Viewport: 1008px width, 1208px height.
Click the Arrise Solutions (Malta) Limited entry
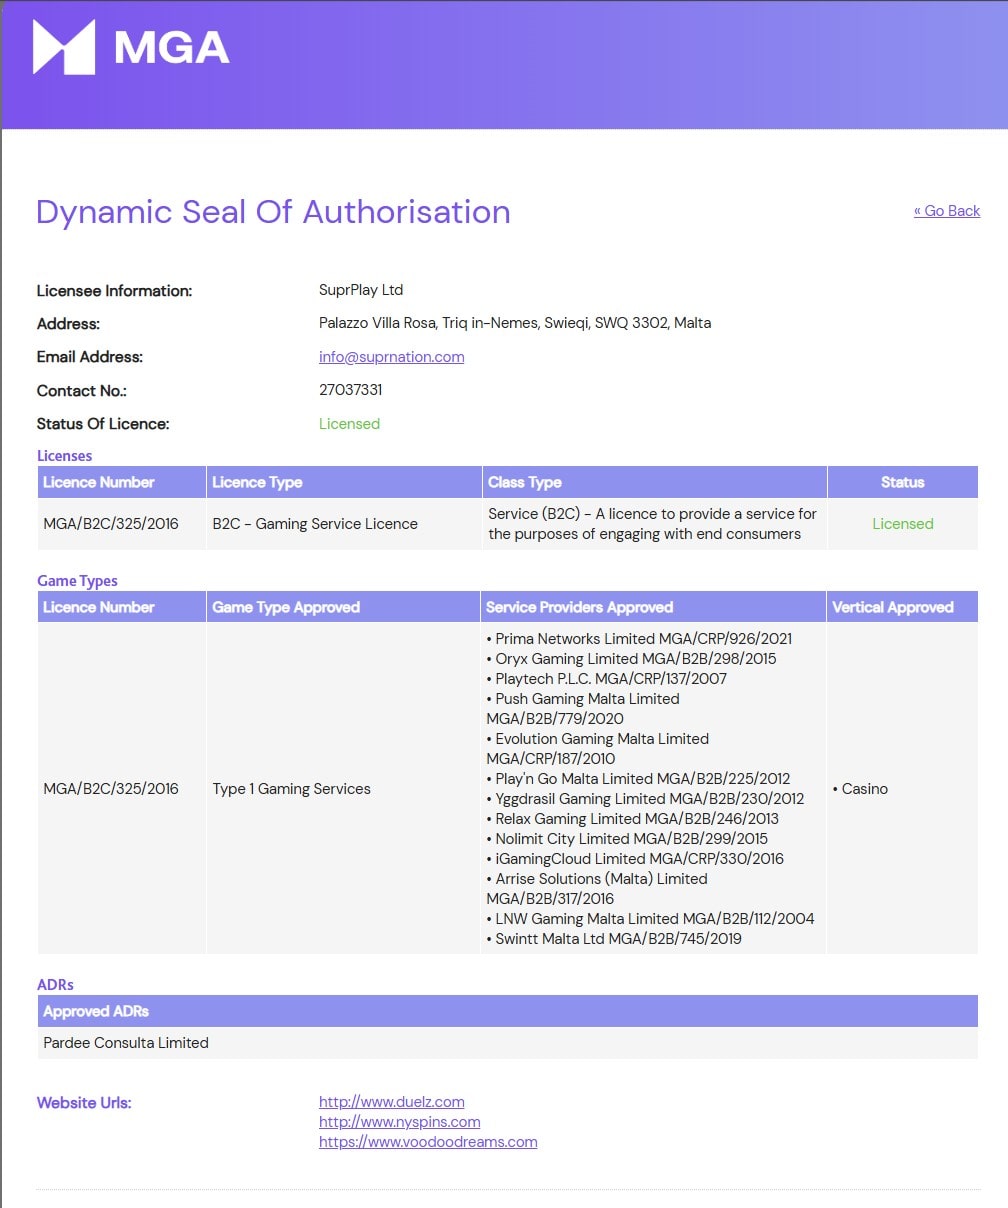click(x=597, y=888)
